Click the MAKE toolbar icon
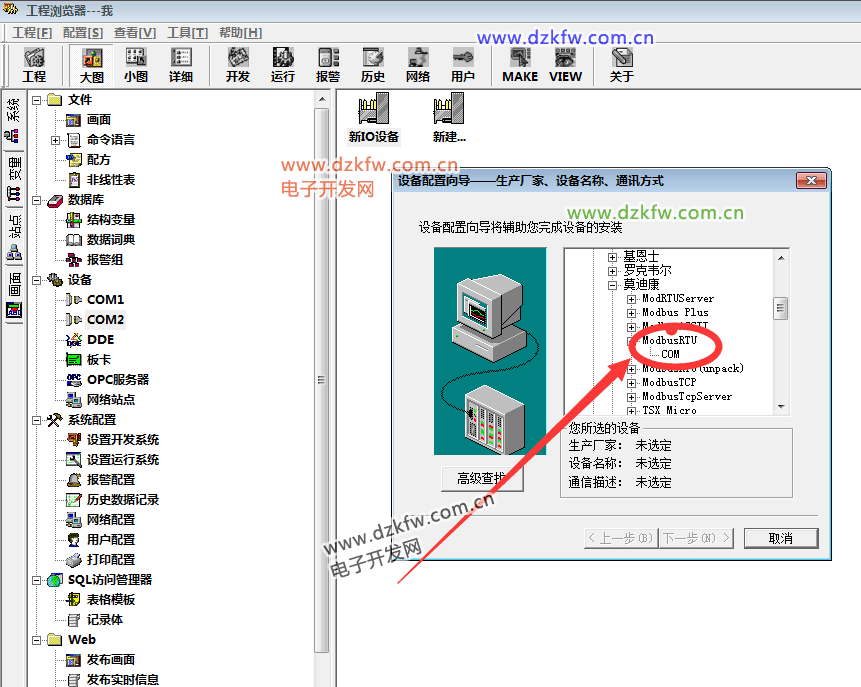 [520, 65]
